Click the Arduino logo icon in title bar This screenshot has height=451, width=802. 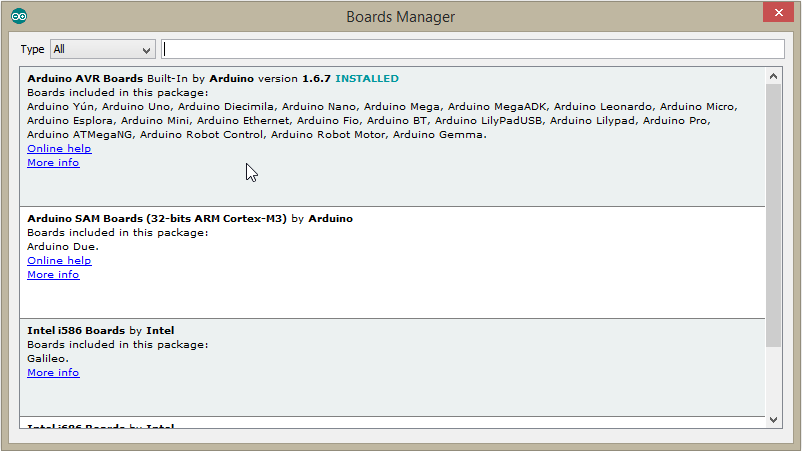19,16
